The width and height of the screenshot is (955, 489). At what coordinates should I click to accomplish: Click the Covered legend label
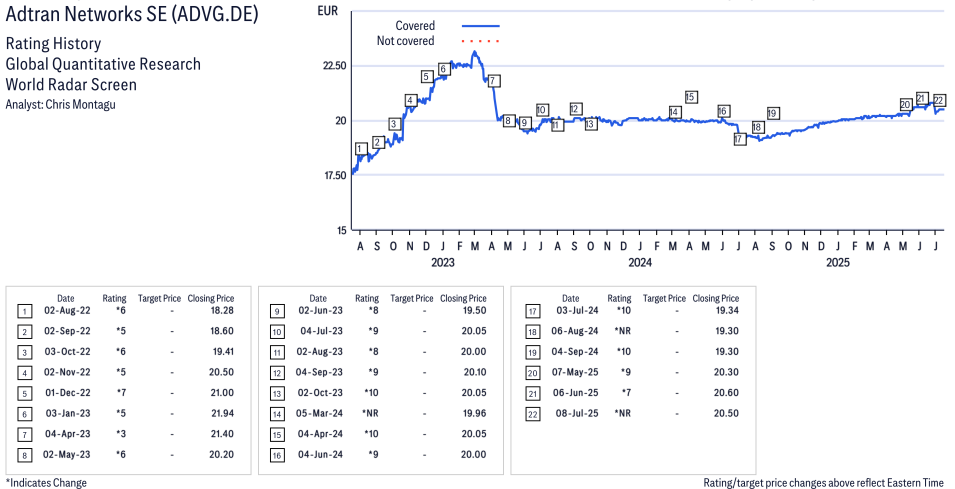coord(415,26)
